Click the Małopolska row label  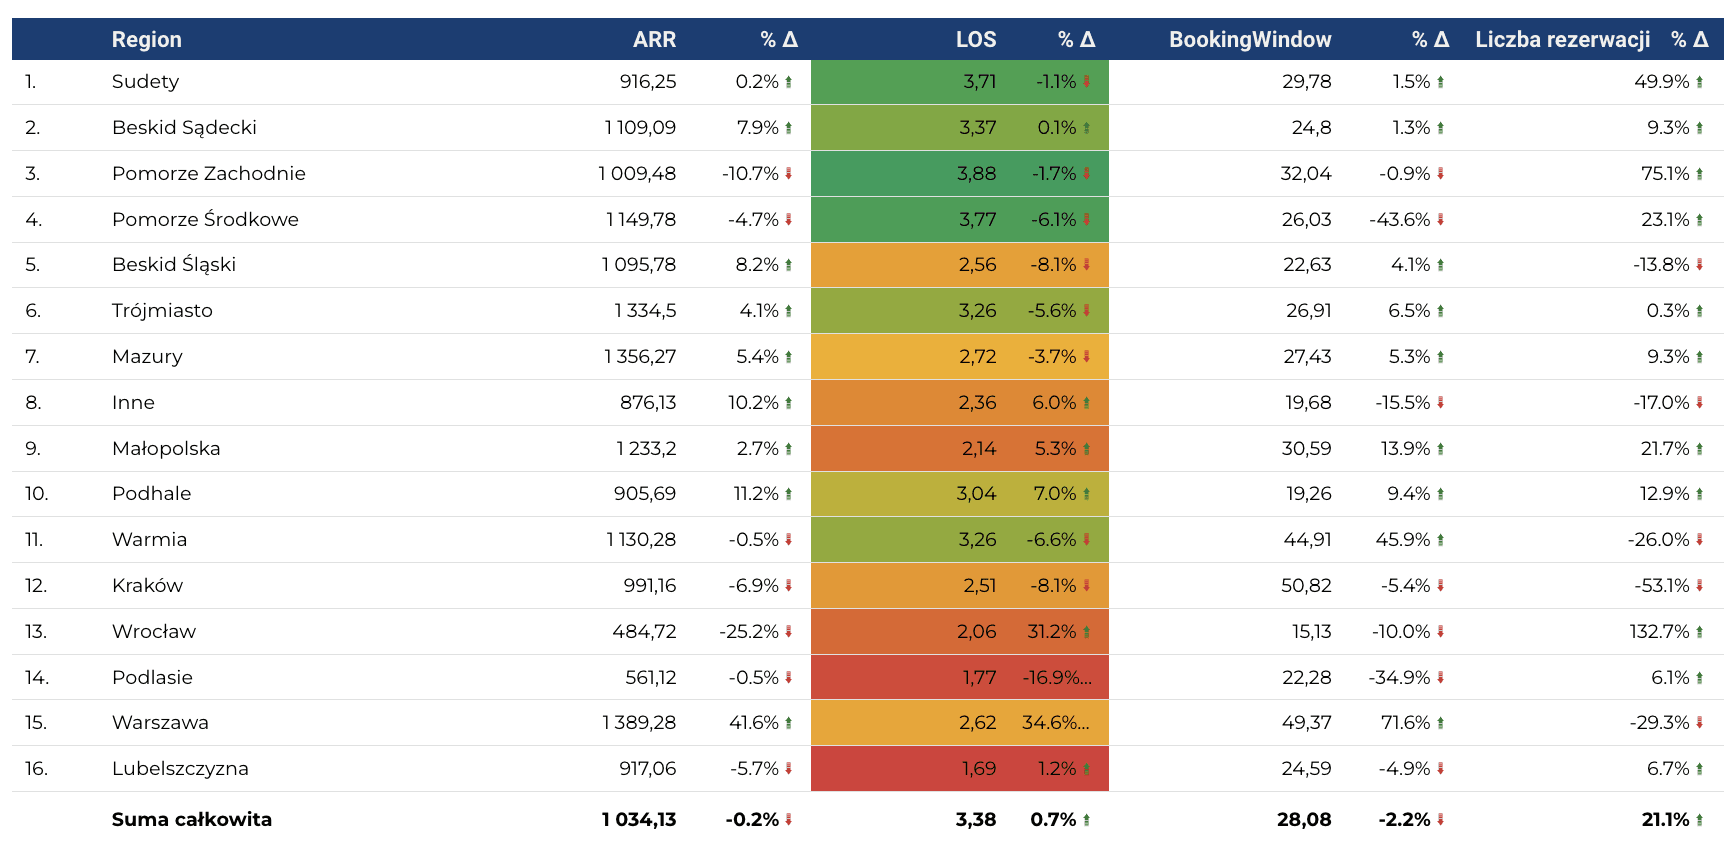pyautogui.click(x=166, y=449)
